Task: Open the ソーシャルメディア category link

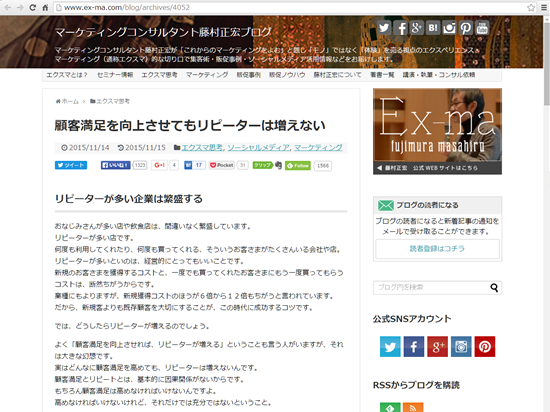Action: 258,148
